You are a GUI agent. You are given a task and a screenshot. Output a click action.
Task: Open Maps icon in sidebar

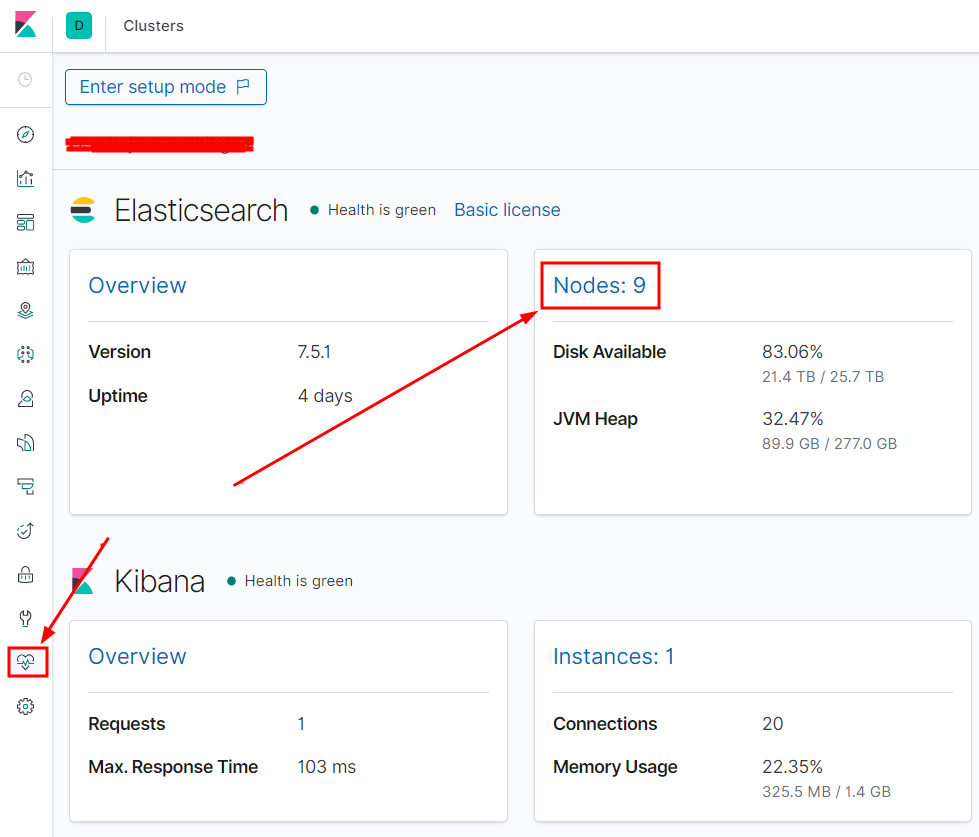(25, 311)
